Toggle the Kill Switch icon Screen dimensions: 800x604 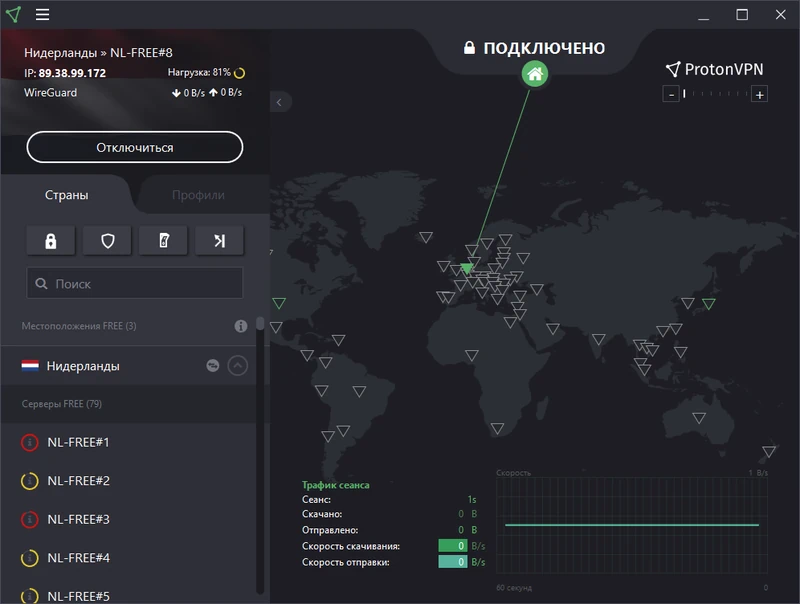218,240
